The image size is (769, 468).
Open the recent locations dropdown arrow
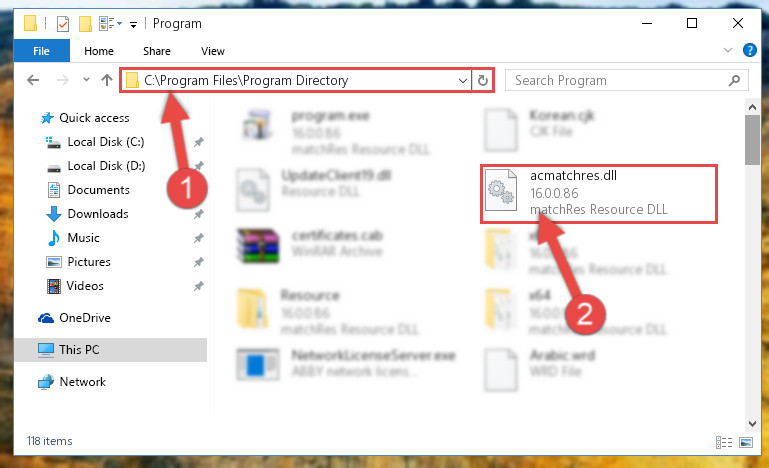pos(86,79)
